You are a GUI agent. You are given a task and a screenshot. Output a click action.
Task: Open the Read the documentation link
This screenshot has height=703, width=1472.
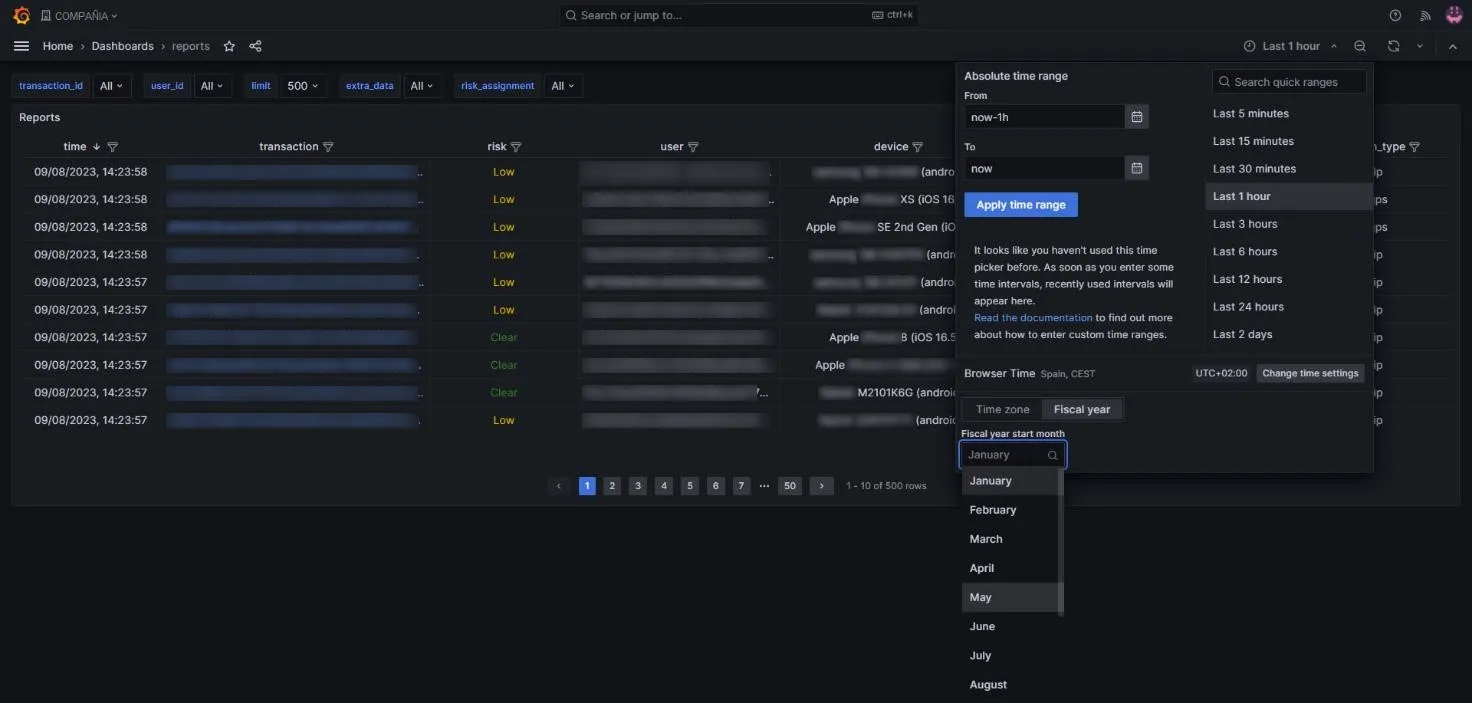pos(1033,318)
